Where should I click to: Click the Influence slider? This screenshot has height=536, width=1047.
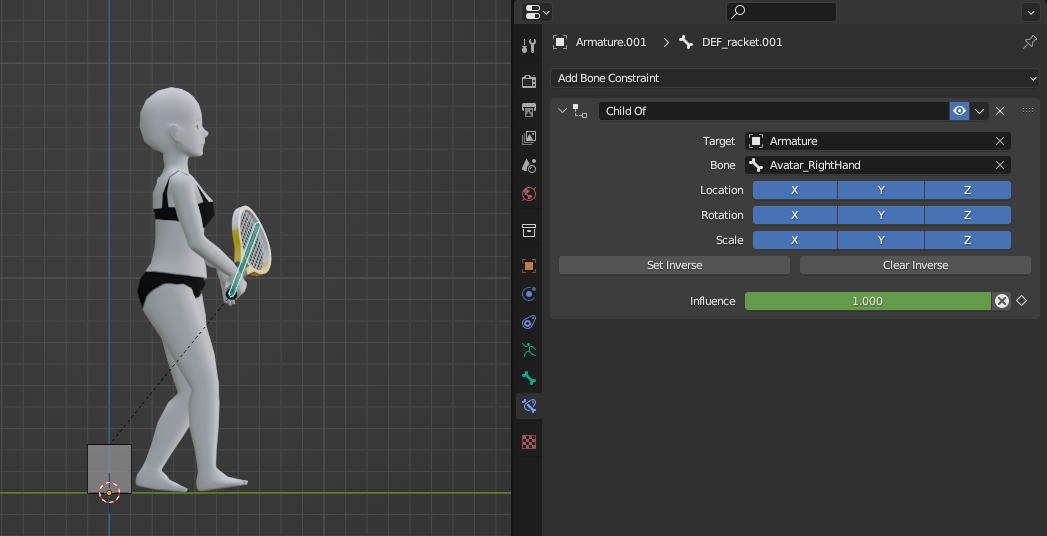867,301
